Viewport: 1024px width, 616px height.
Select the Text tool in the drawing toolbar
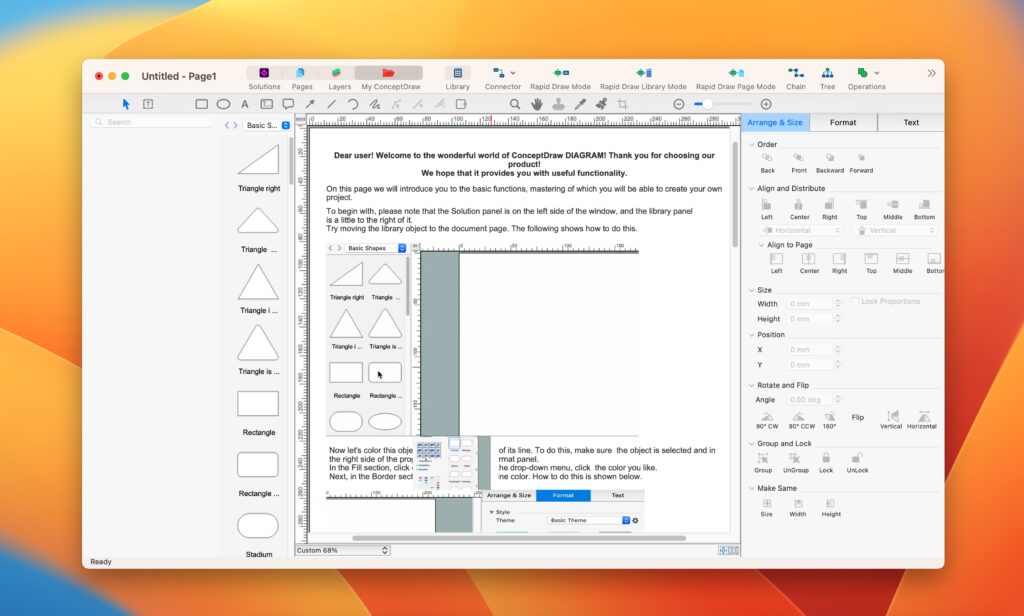point(244,104)
